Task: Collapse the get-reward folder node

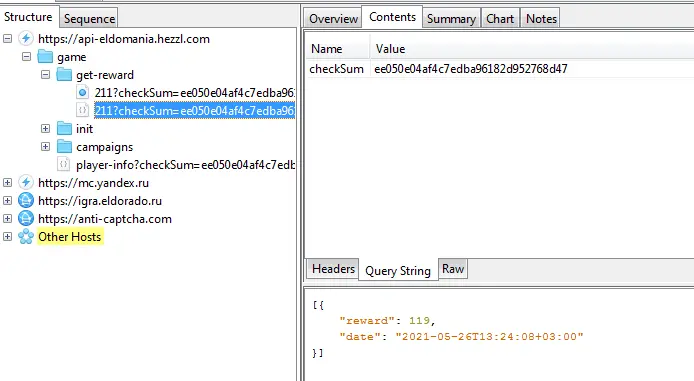Action: click(x=46, y=75)
